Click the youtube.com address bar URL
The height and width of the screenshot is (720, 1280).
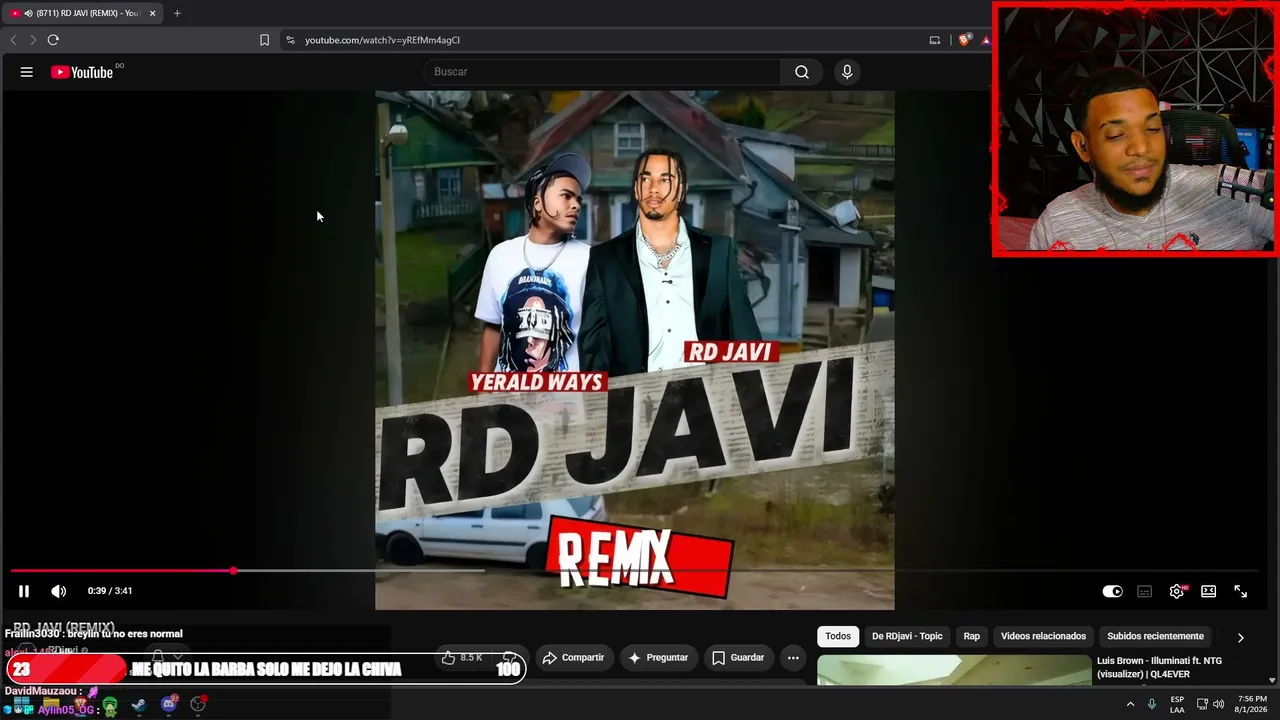click(x=382, y=40)
